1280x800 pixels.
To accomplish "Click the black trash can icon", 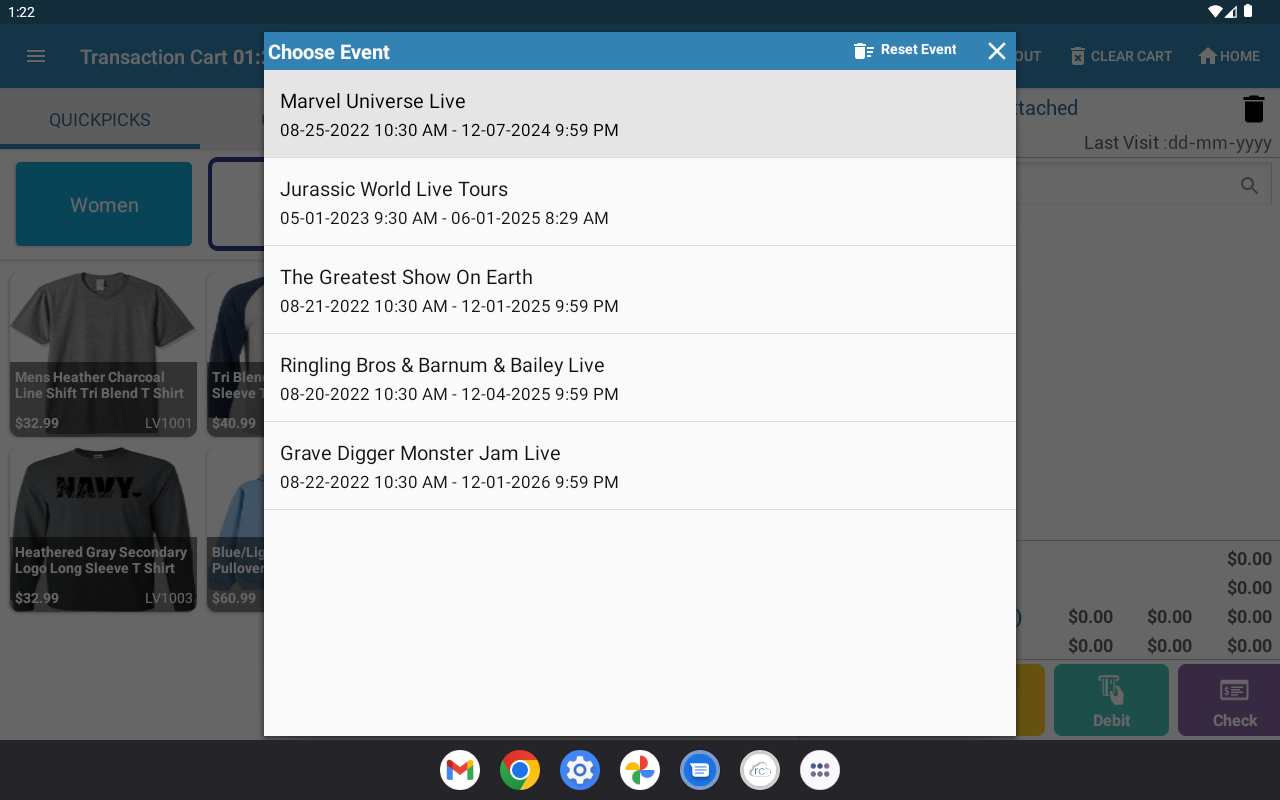I will coord(1254,108).
